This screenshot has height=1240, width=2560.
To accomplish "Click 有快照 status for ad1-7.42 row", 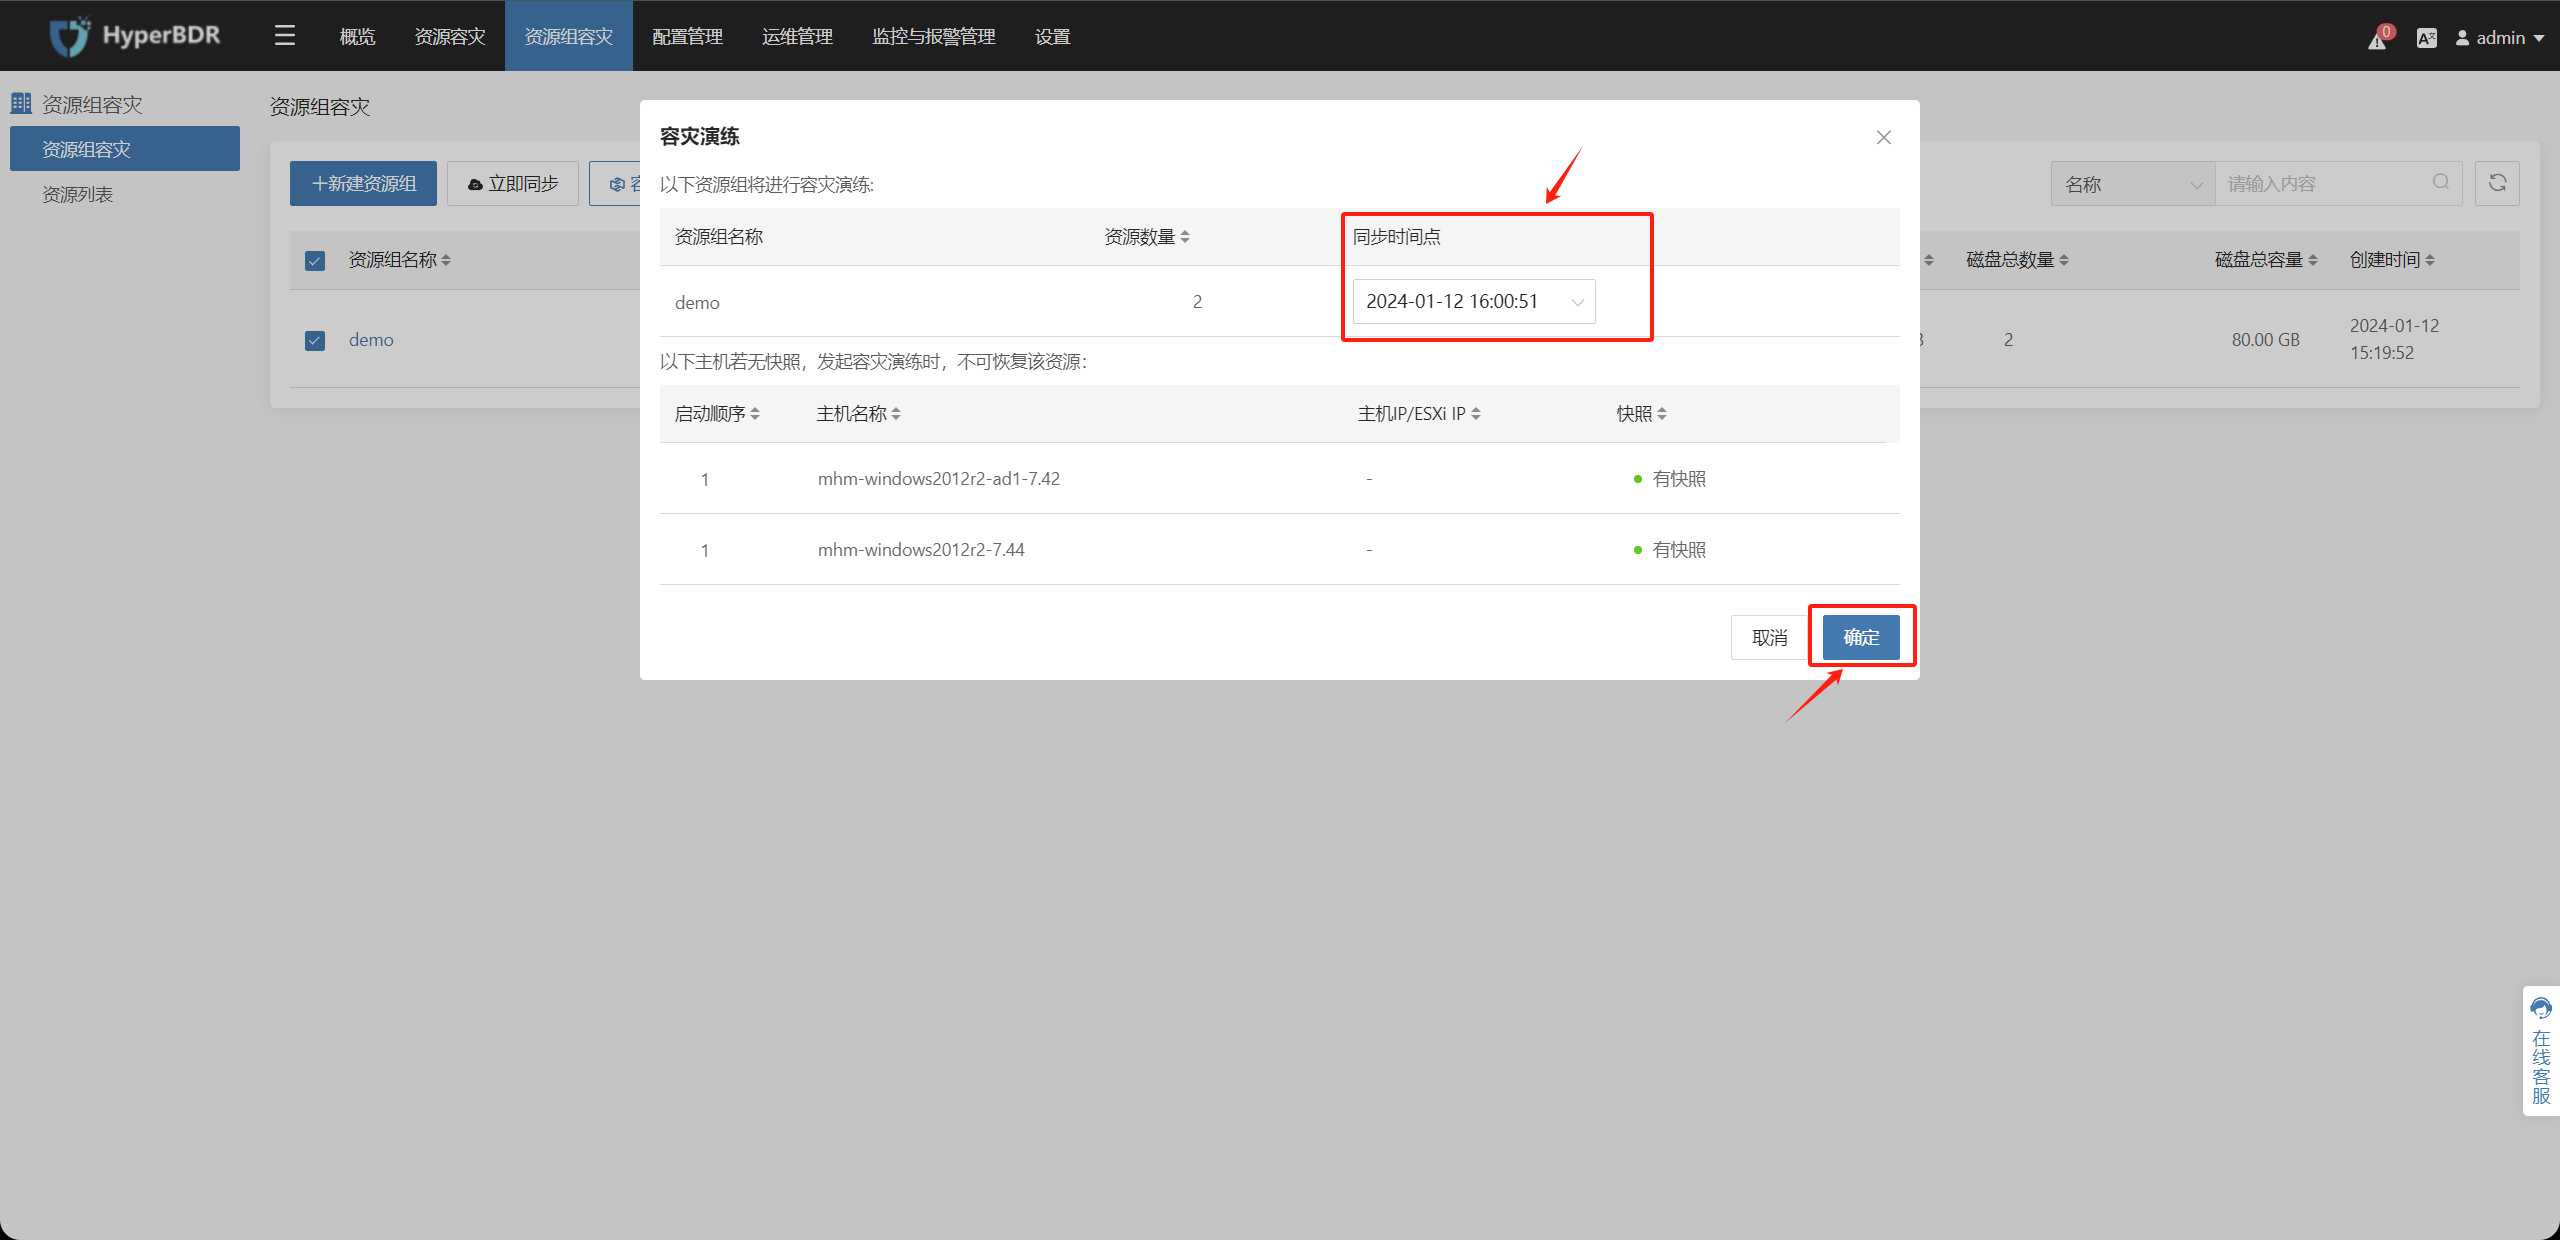I will 1670,479.
